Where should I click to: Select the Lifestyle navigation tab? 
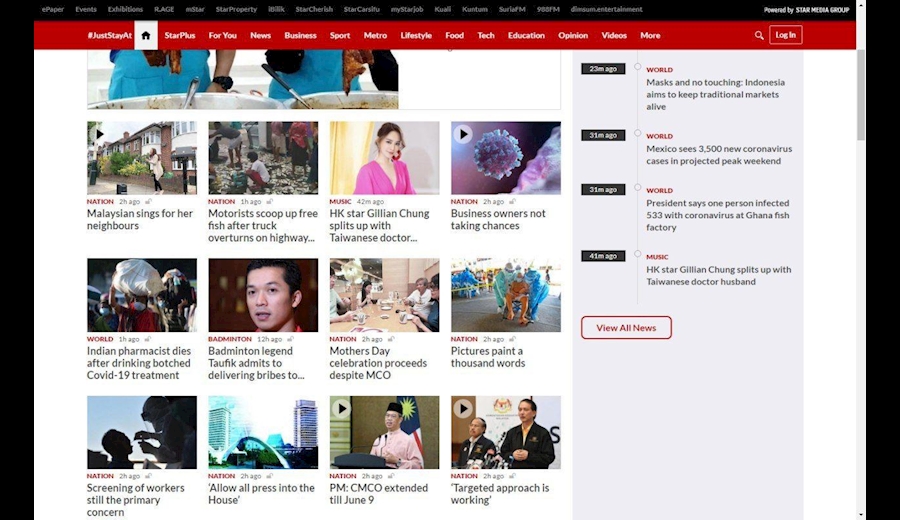pos(416,35)
